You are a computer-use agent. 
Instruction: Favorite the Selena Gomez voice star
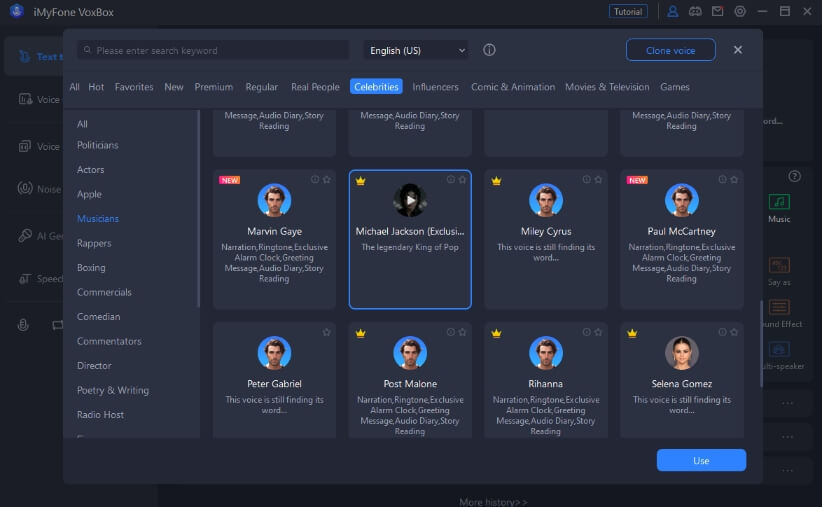click(x=734, y=332)
